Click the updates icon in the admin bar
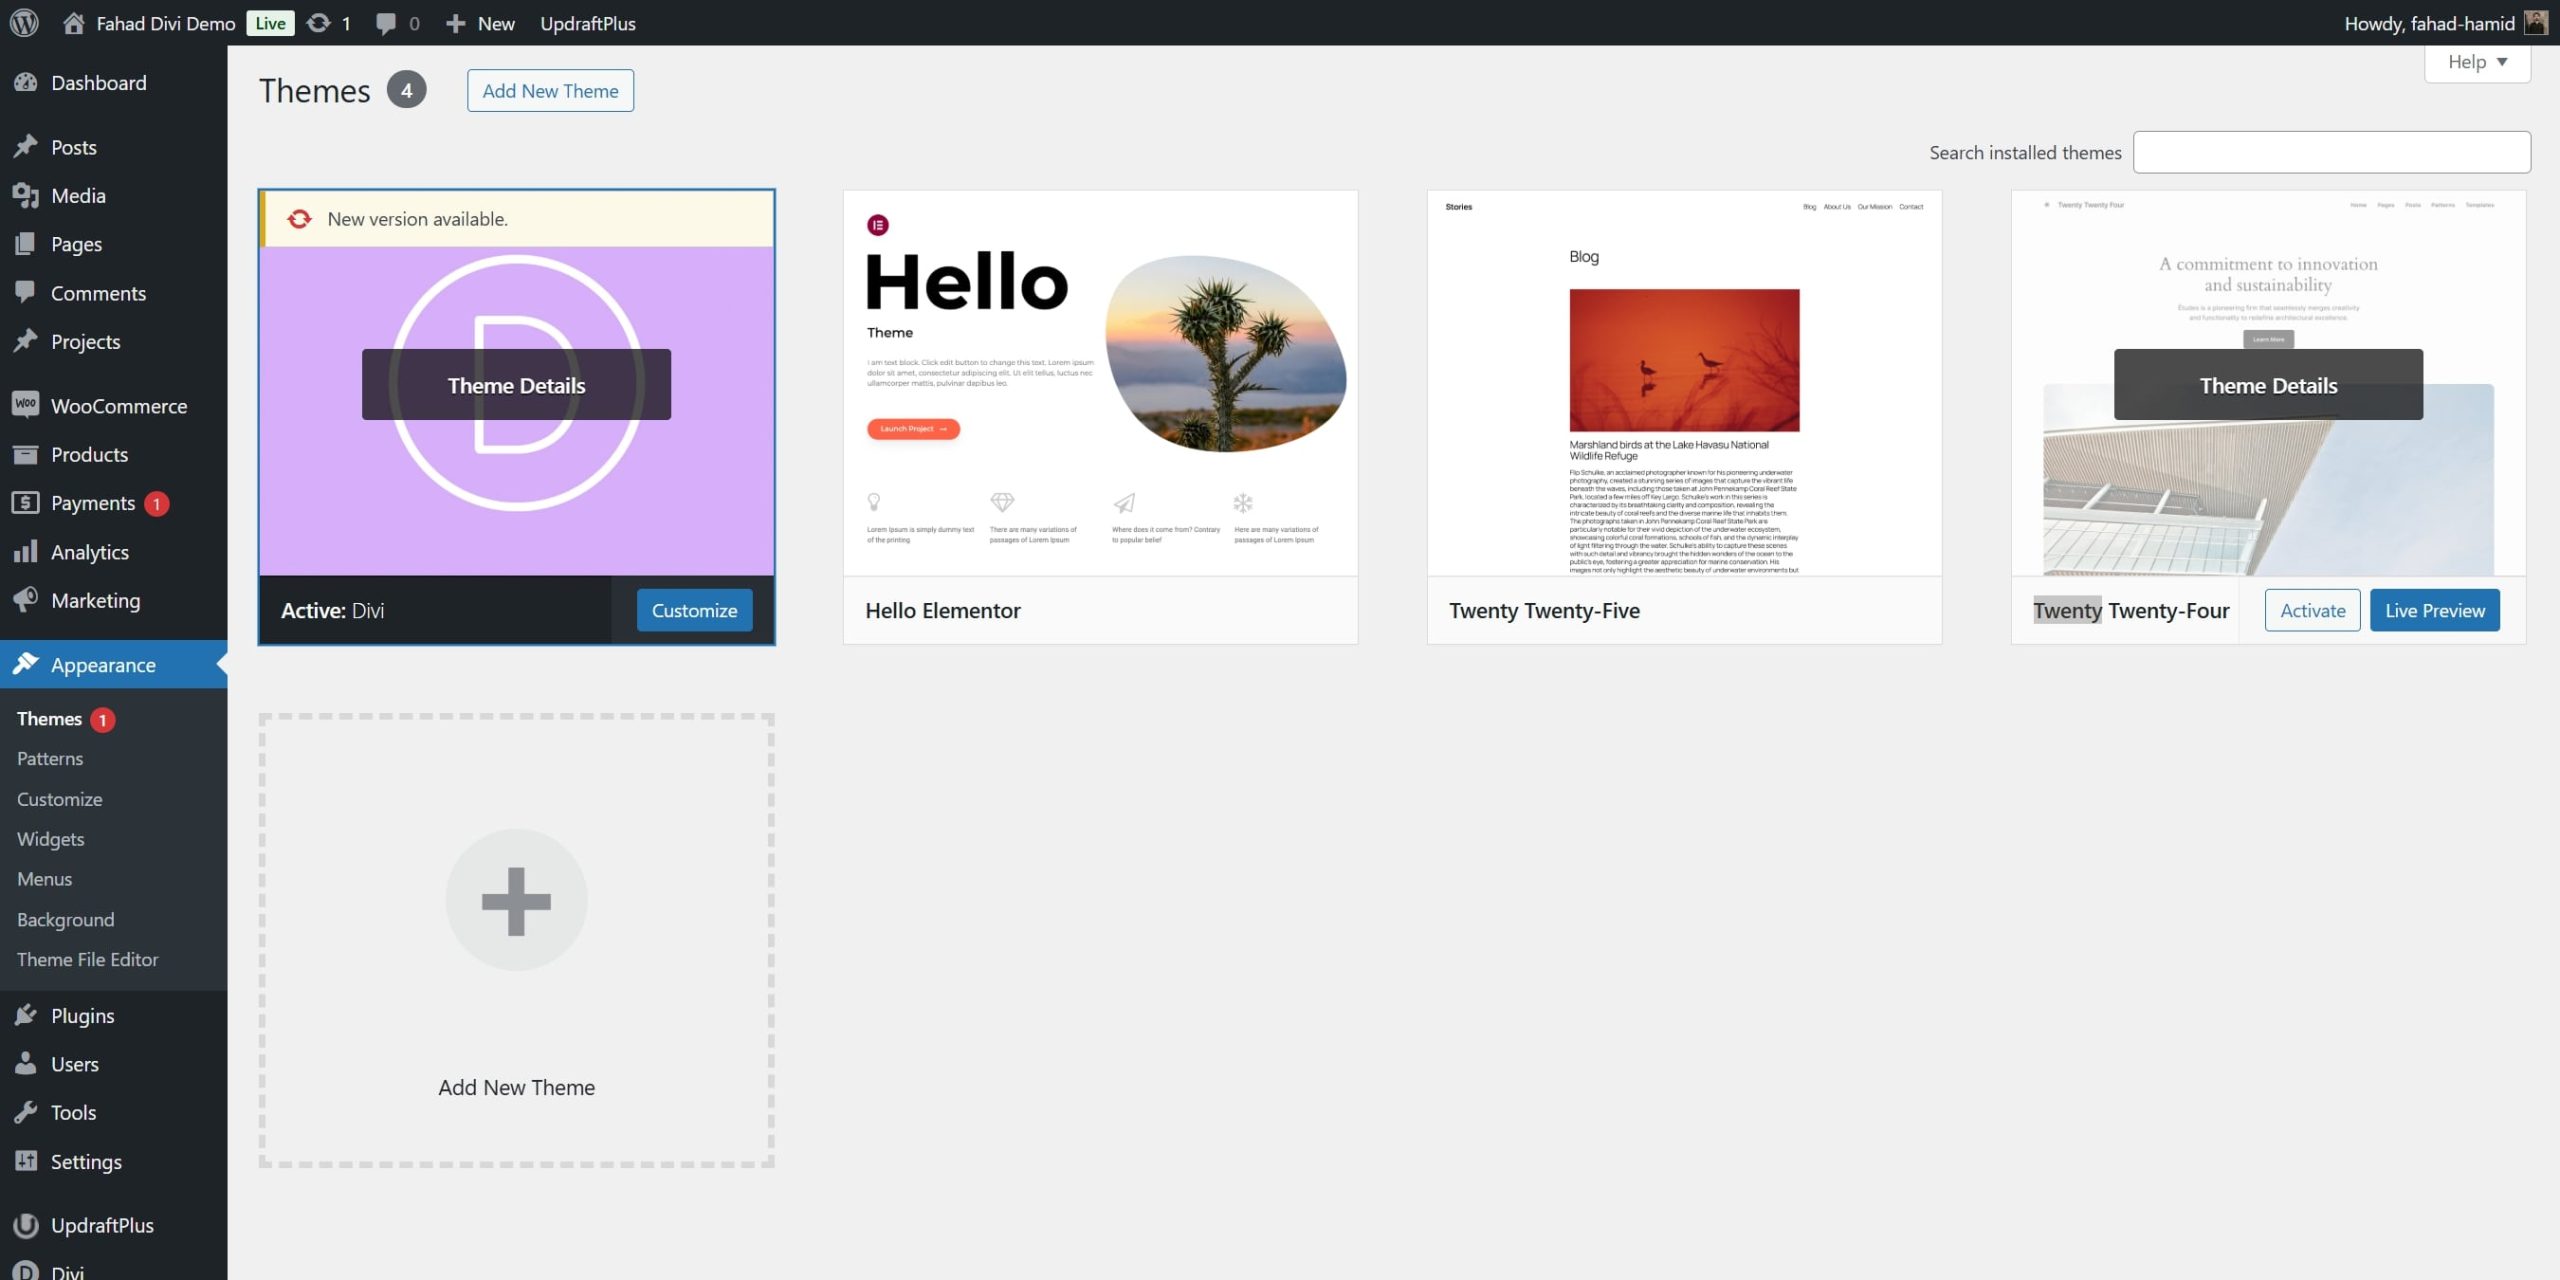The width and height of the screenshot is (2560, 1280). 318,22
